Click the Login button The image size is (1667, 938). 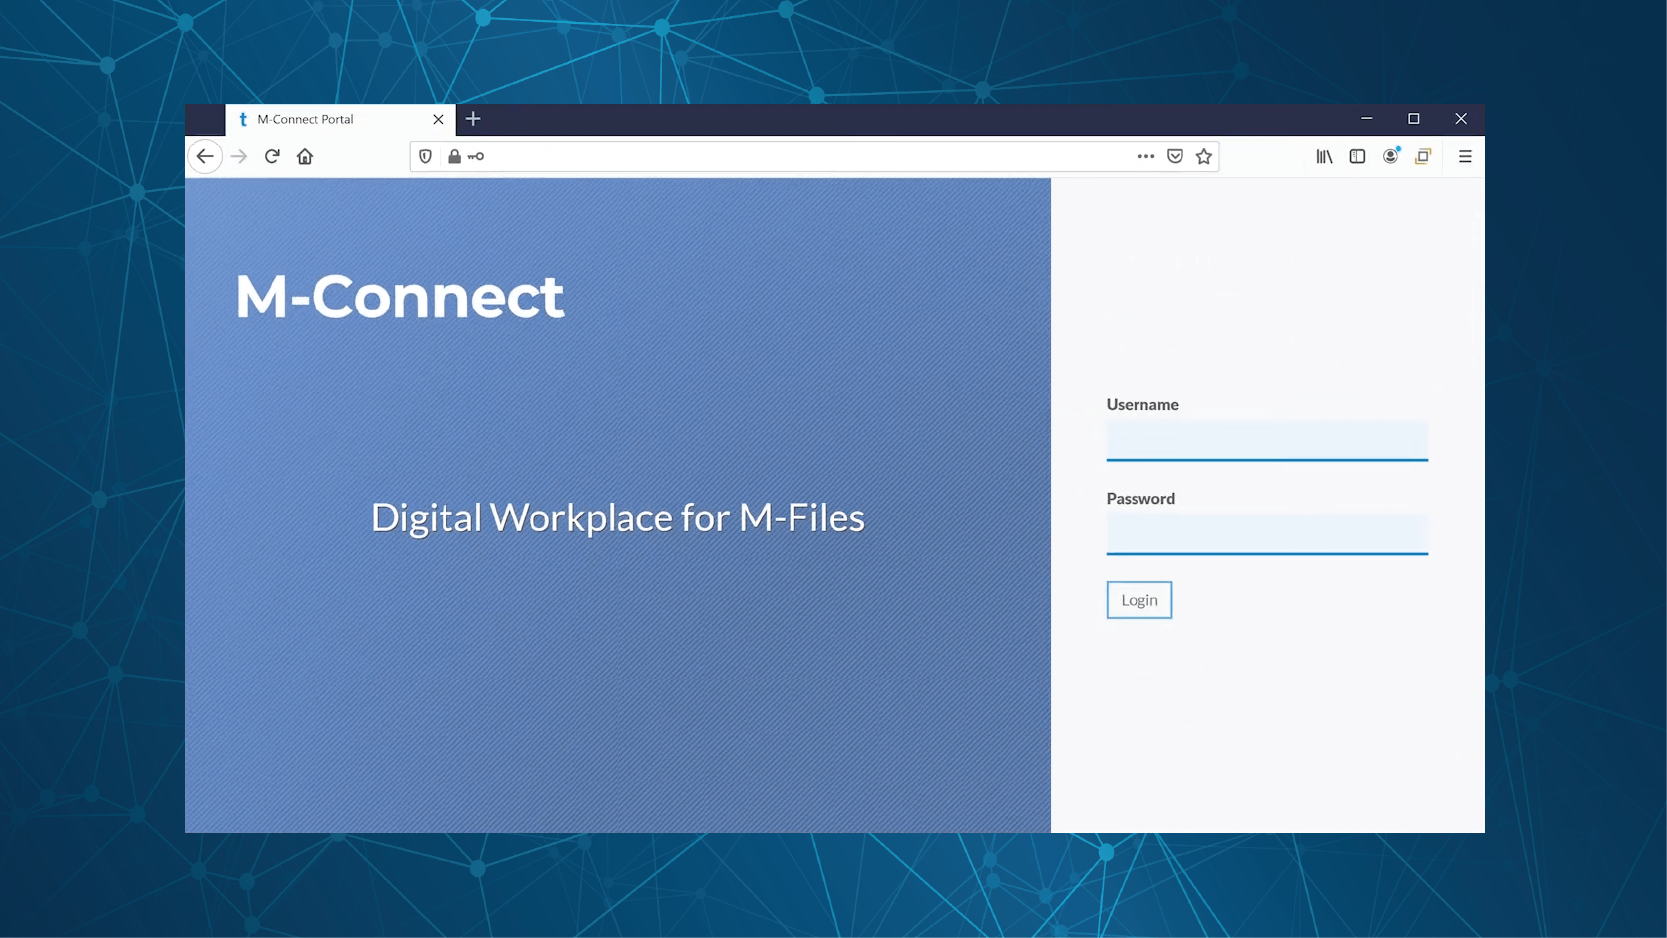click(1139, 600)
